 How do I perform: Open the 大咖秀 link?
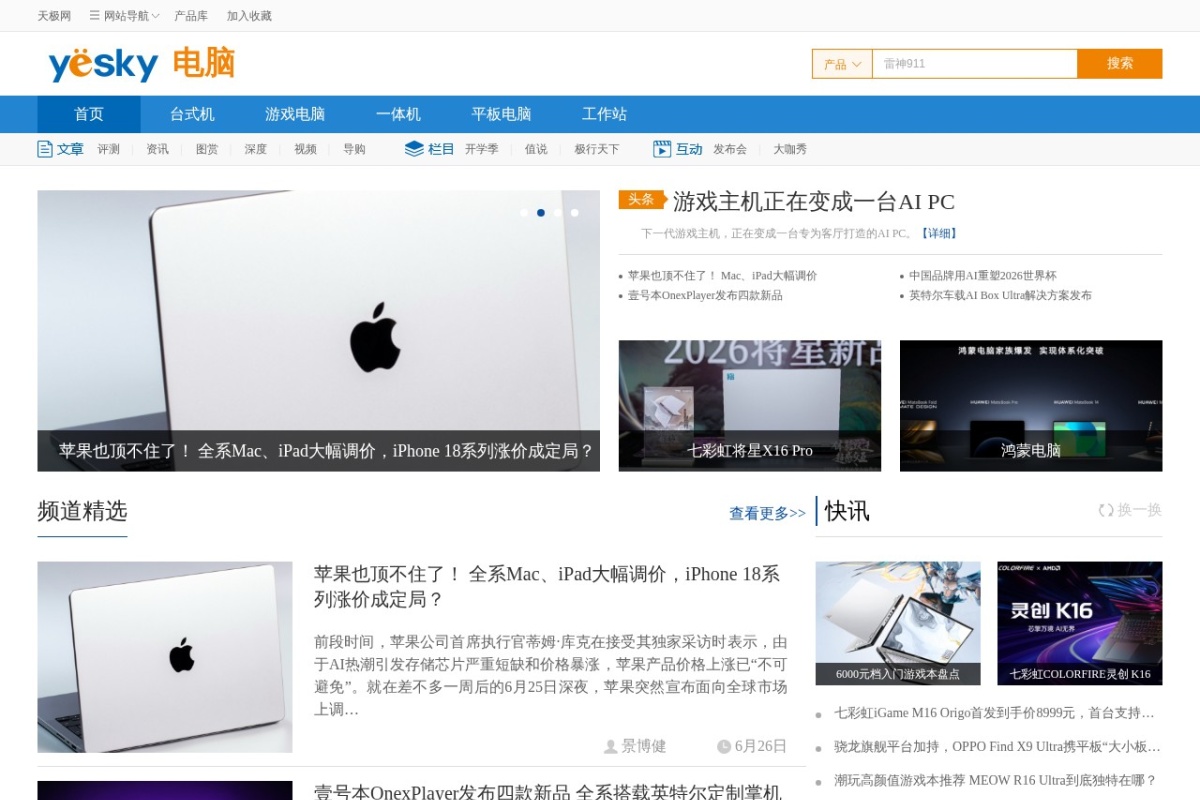pyautogui.click(x=790, y=149)
